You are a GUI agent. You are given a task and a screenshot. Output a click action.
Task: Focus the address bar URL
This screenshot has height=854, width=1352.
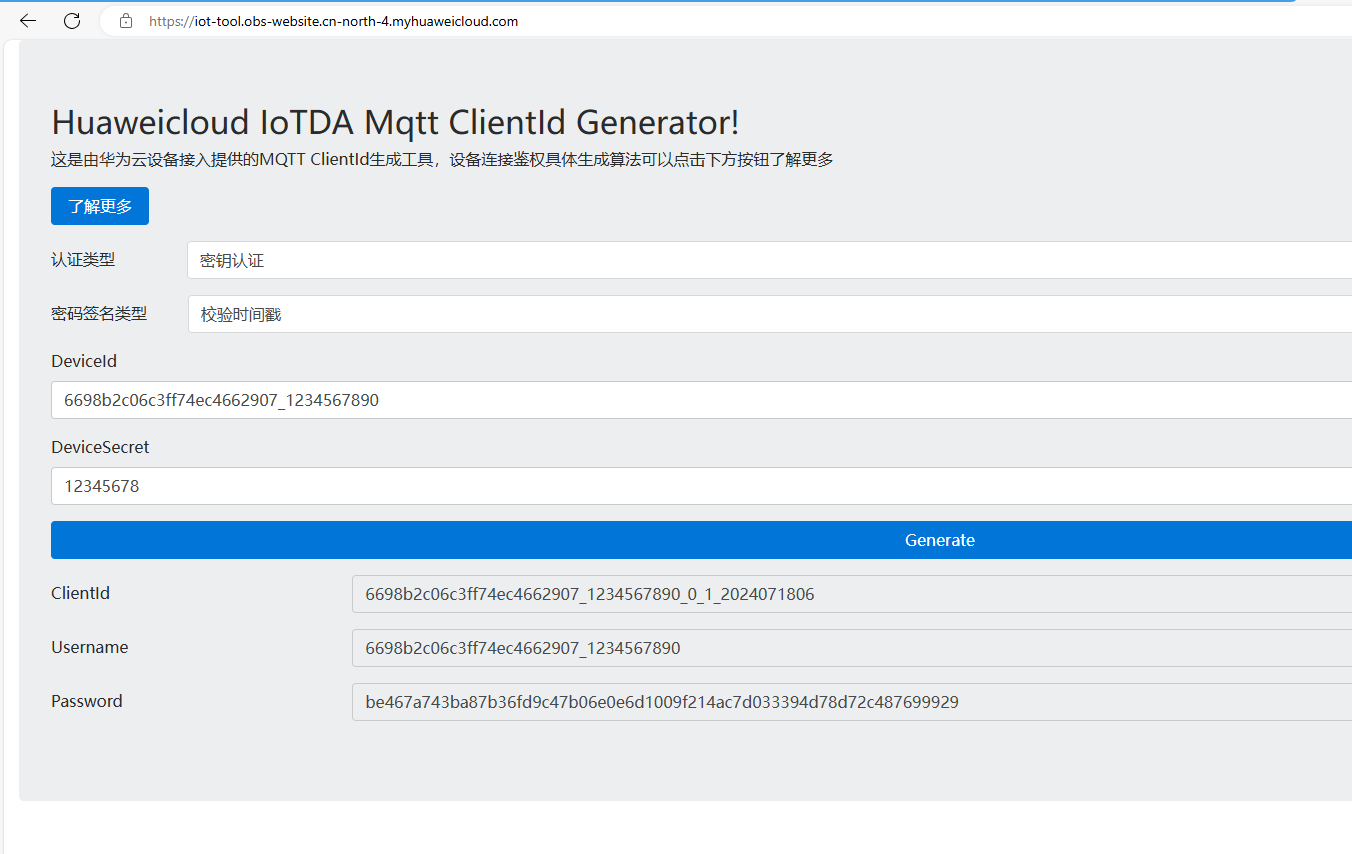pyautogui.click(x=334, y=21)
